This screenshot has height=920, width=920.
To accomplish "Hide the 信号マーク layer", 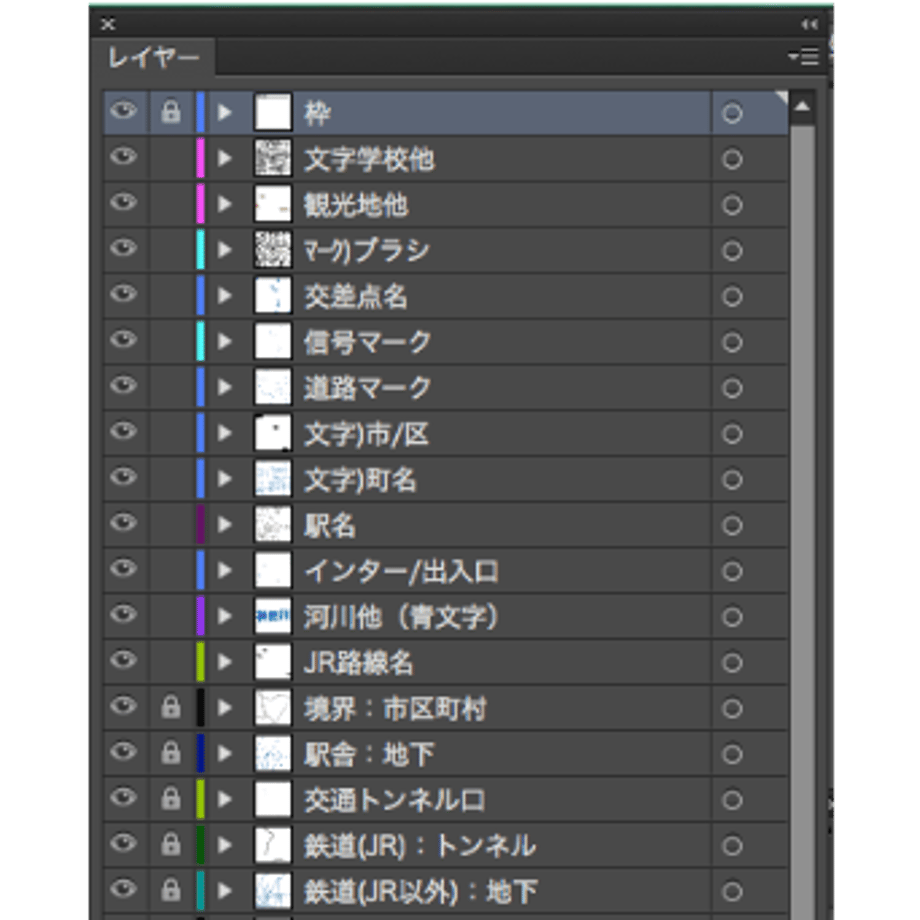I will click(x=124, y=339).
